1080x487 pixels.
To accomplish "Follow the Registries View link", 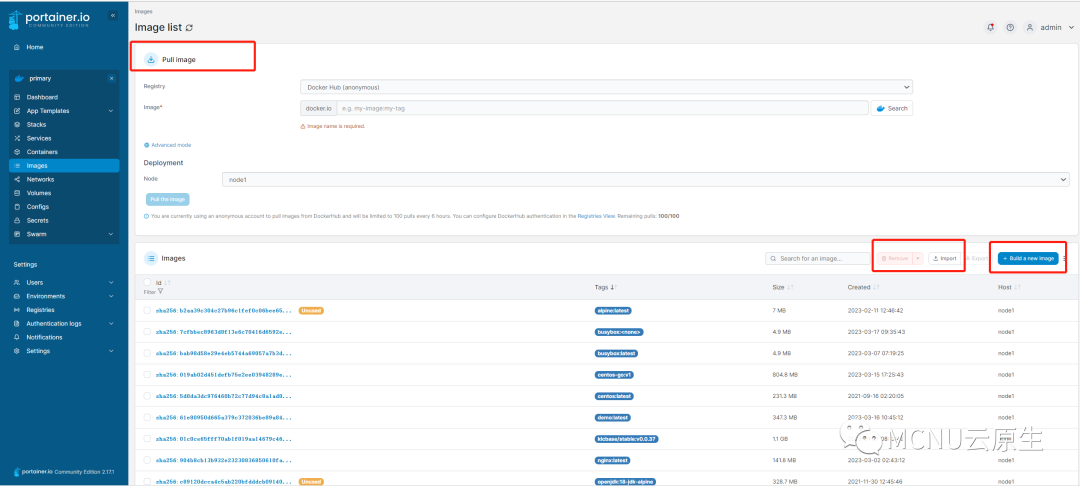I will pyautogui.click(x=596, y=216).
